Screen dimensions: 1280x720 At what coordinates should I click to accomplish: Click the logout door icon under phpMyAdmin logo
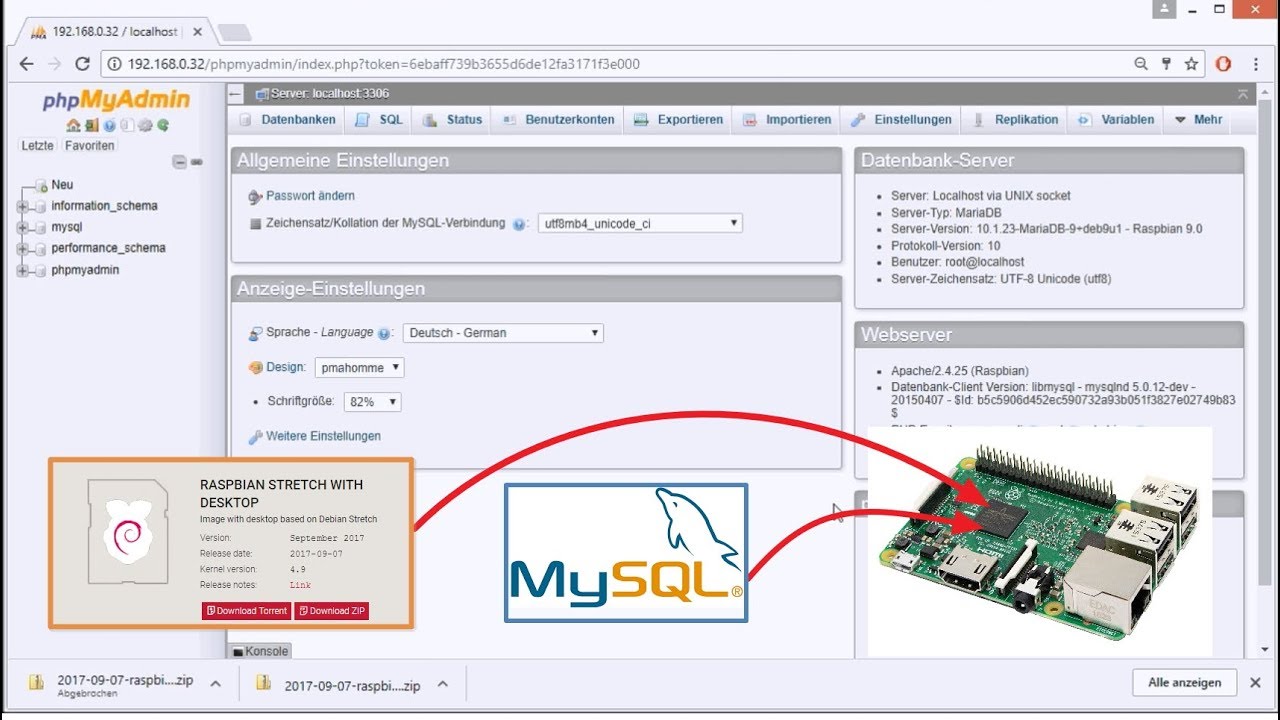point(91,126)
